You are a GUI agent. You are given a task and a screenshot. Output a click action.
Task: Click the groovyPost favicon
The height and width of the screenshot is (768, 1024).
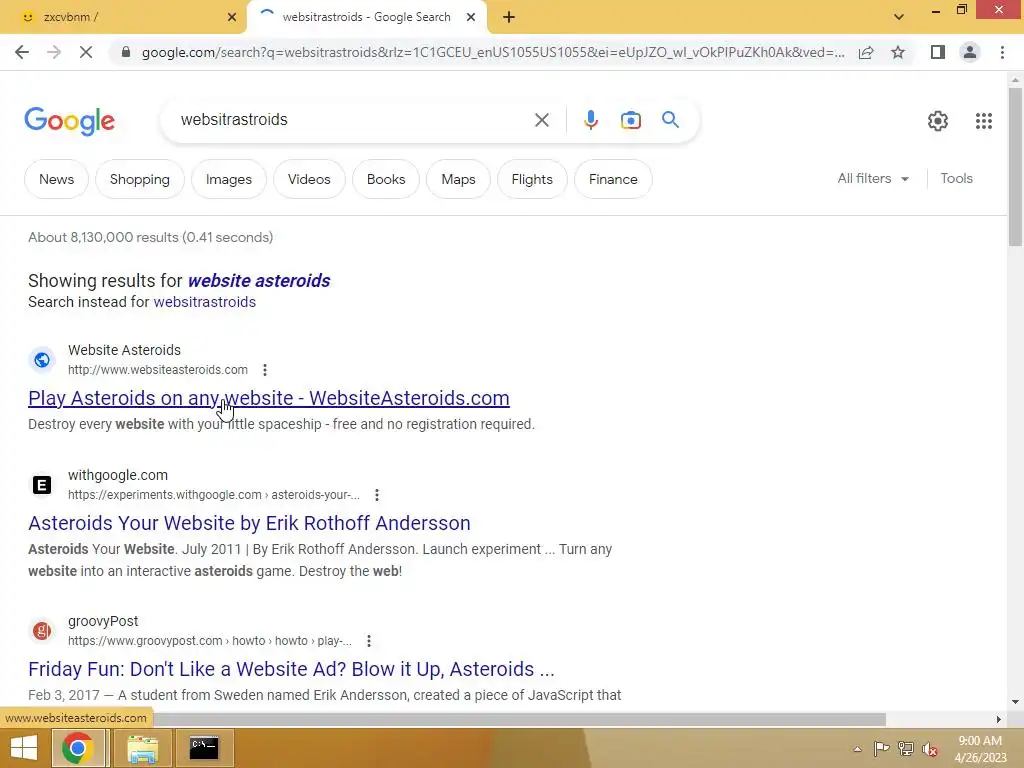click(x=42, y=631)
